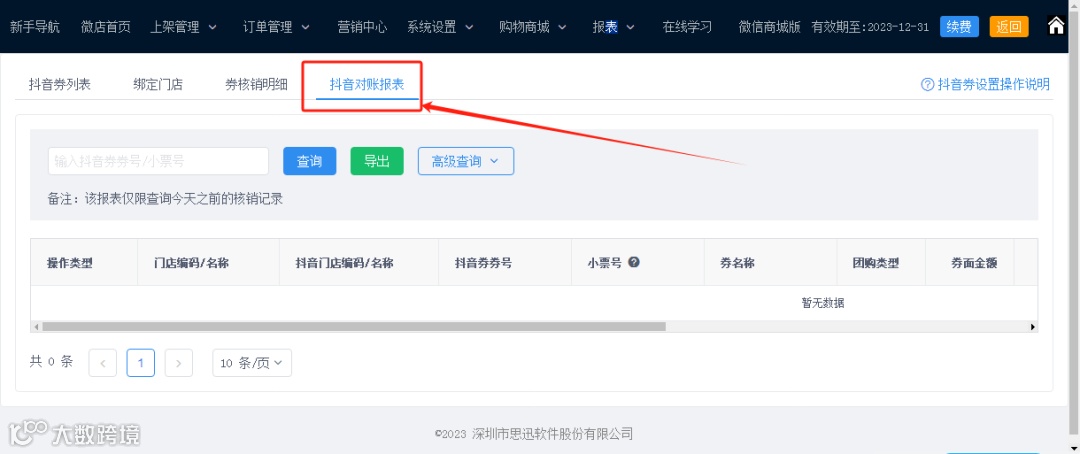Click the left arrow of horizontal scrollbar
This screenshot has height=454, width=1080.
[x=36, y=327]
